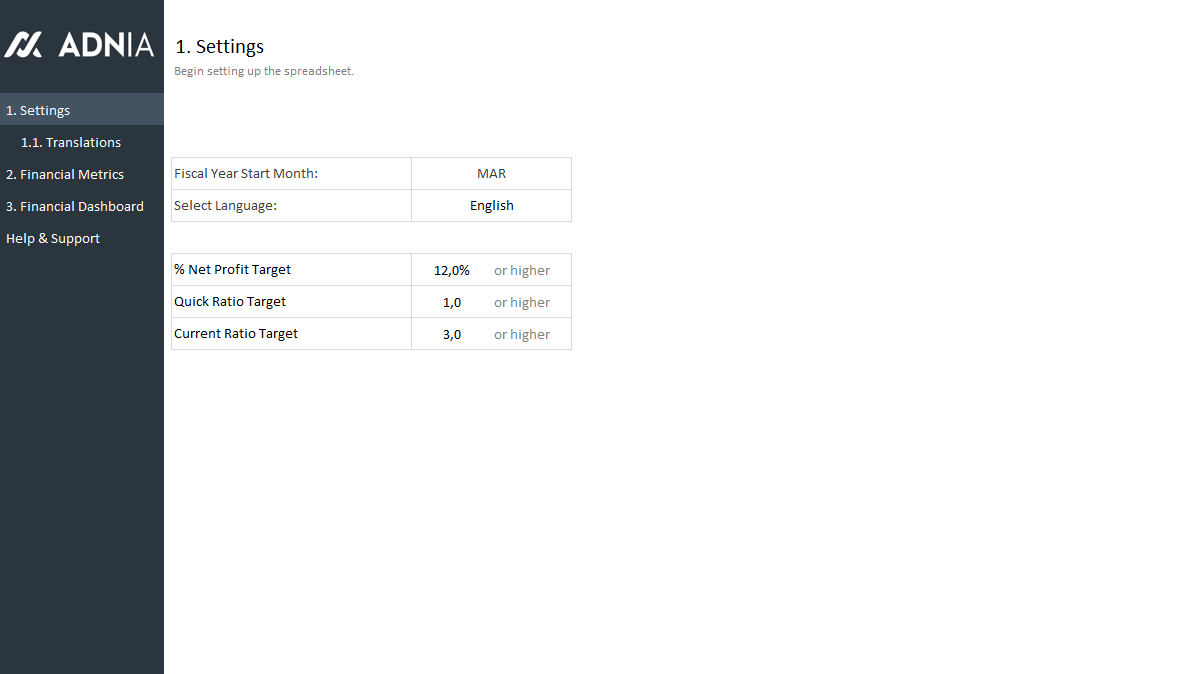1191x674 pixels.
Task: Select the Current Ratio Target value 3,0
Action: click(x=452, y=334)
